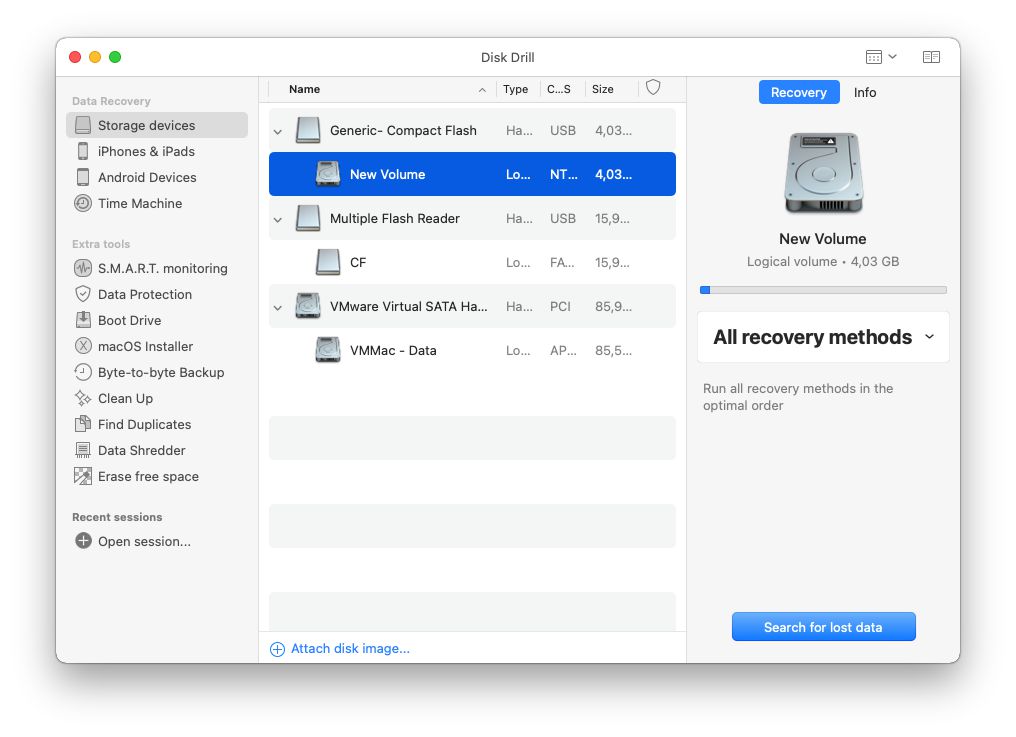This screenshot has height=737, width=1016.
Task: Open macOS Installer tool
Action: click(x=145, y=346)
